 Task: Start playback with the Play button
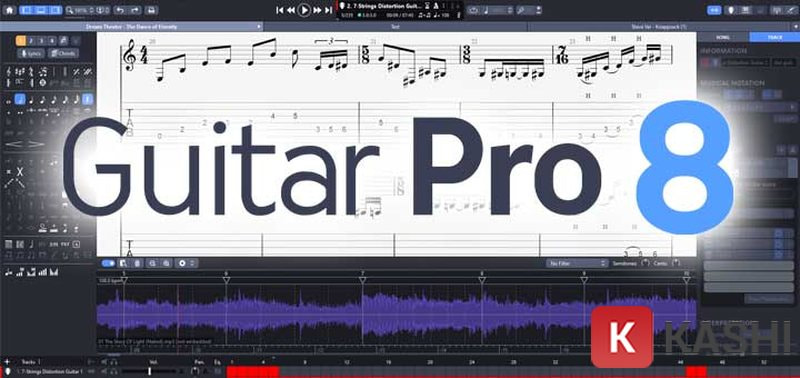tap(304, 10)
